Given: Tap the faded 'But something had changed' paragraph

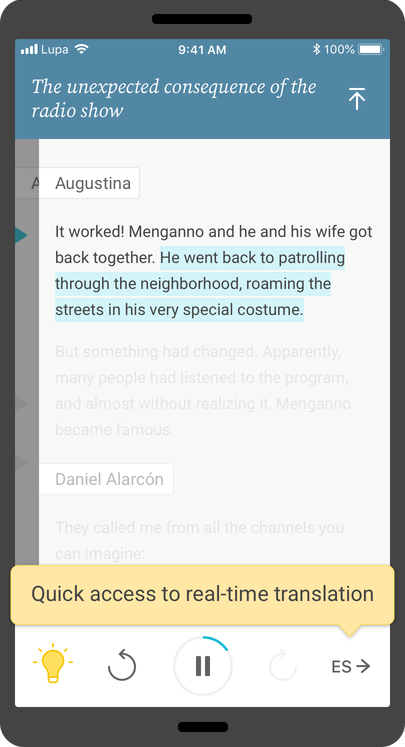Looking at the screenshot, I should point(203,390).
